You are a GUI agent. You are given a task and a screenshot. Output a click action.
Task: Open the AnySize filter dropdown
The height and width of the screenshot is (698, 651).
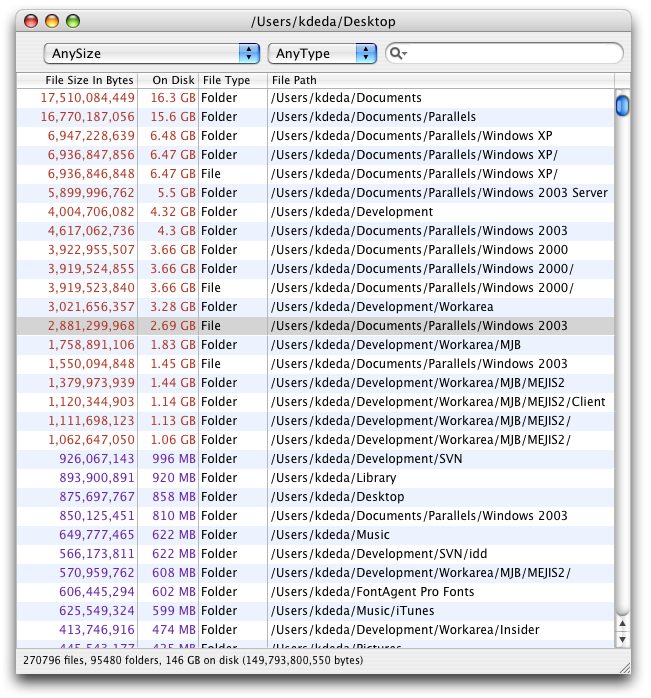151,53
